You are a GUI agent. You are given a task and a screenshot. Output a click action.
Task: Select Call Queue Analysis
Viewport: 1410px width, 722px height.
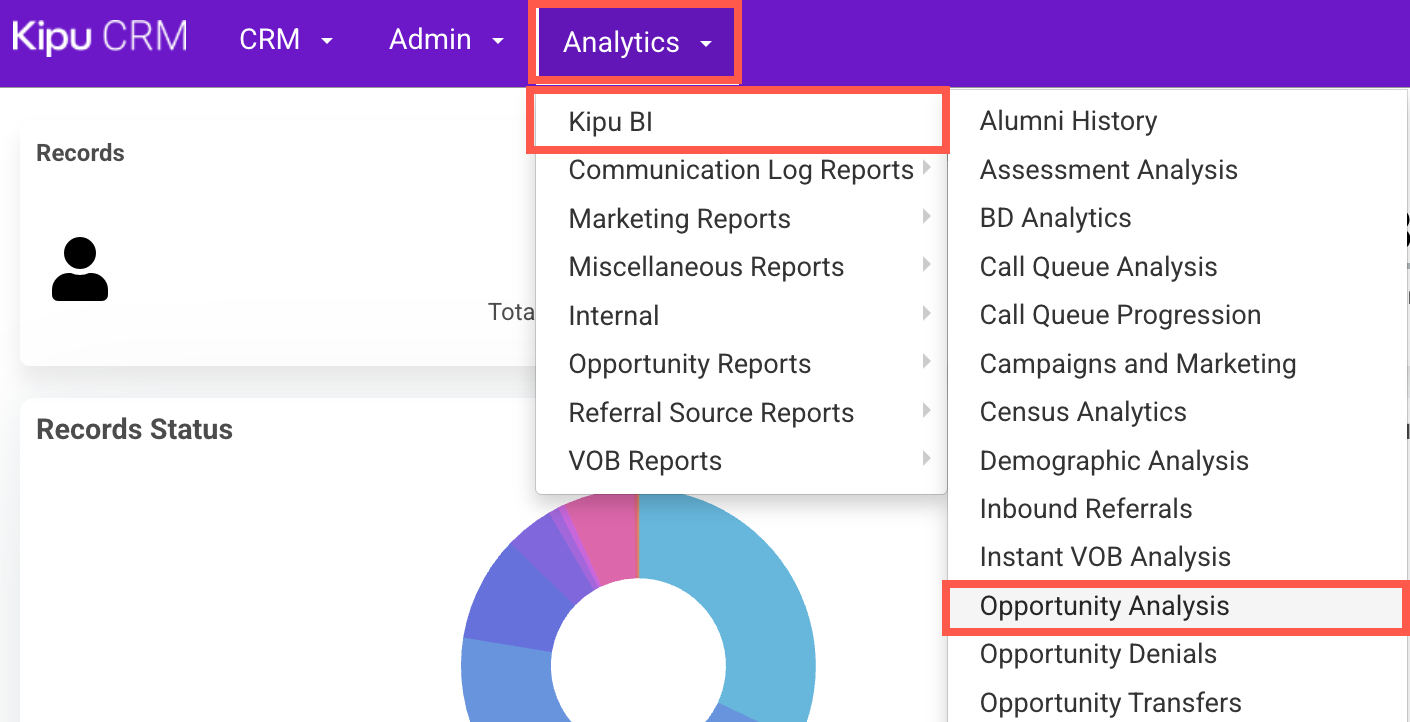coord(1098,267)
